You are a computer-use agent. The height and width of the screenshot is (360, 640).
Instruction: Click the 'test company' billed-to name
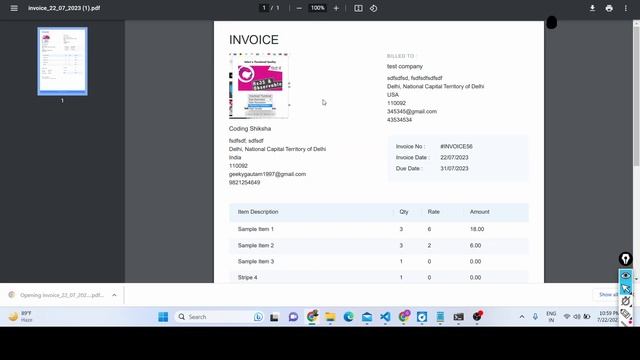405,66
